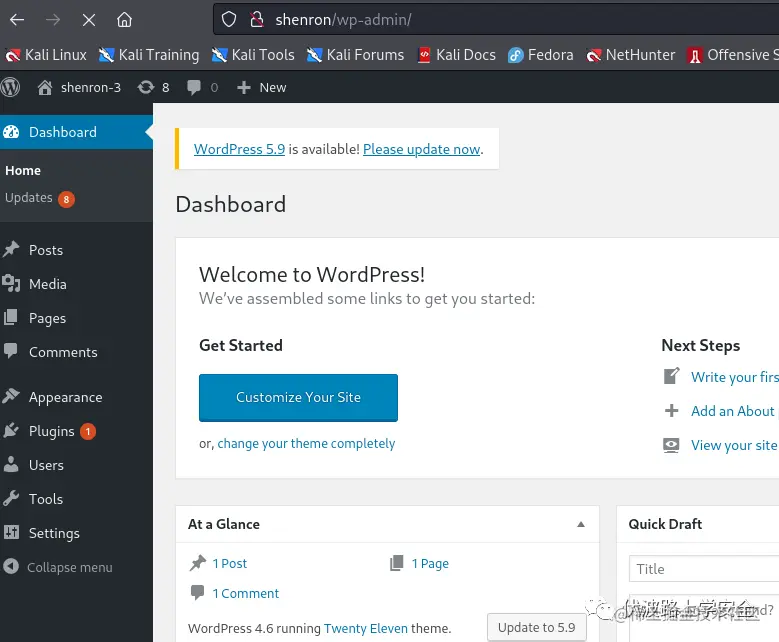This screenshot has width=779, height=642.
Task: Click the Settings sliders icon
Action: pyautogui.click(x=11, y=532)
